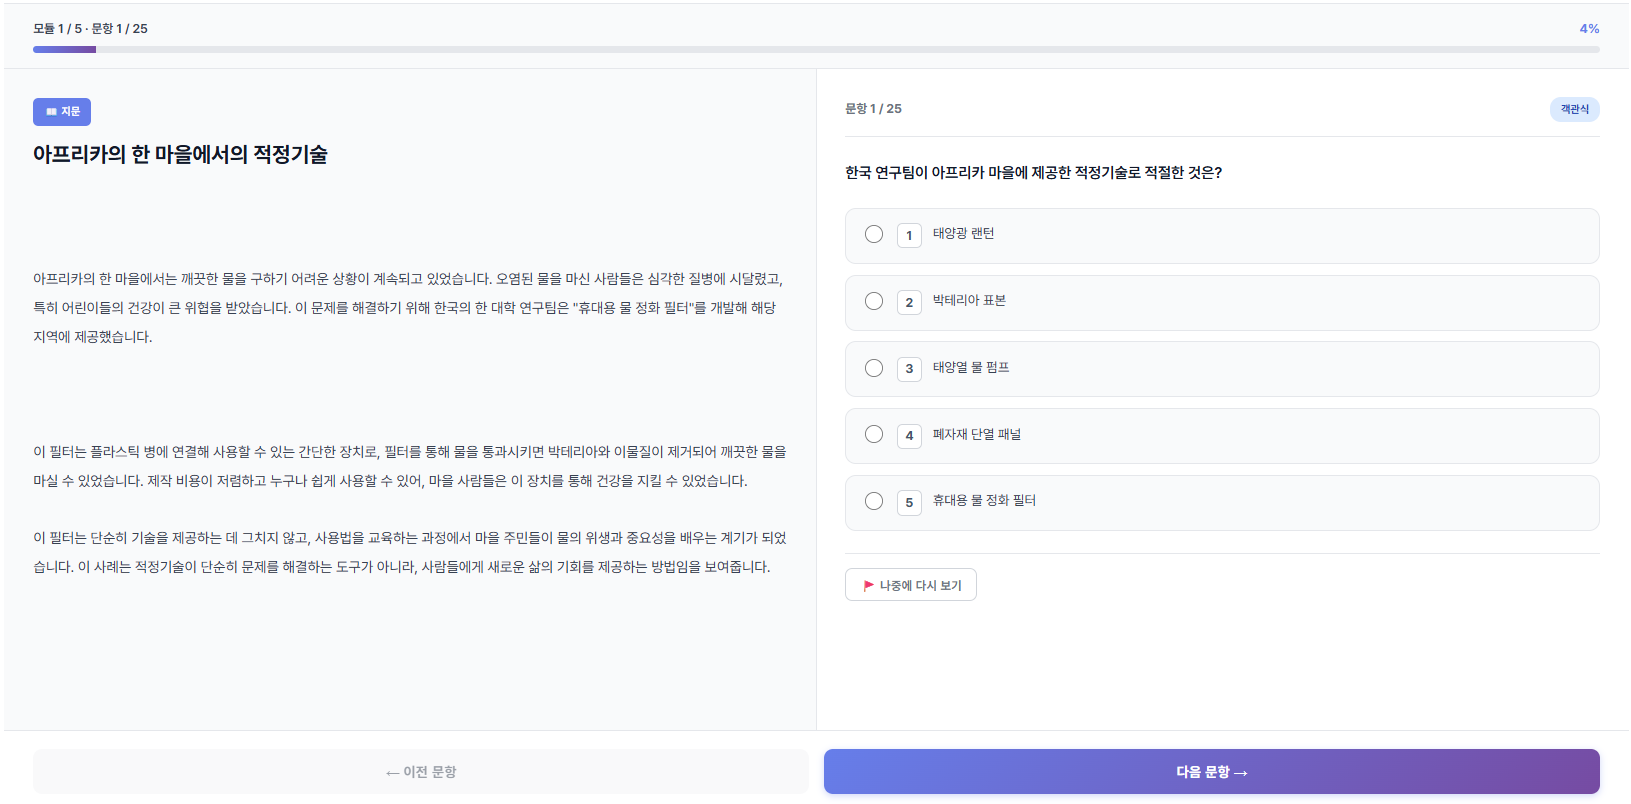This screenshot has height=804, width=1631.
Task: Click the number 3 badge of third option
Action: tap(909, 369)
